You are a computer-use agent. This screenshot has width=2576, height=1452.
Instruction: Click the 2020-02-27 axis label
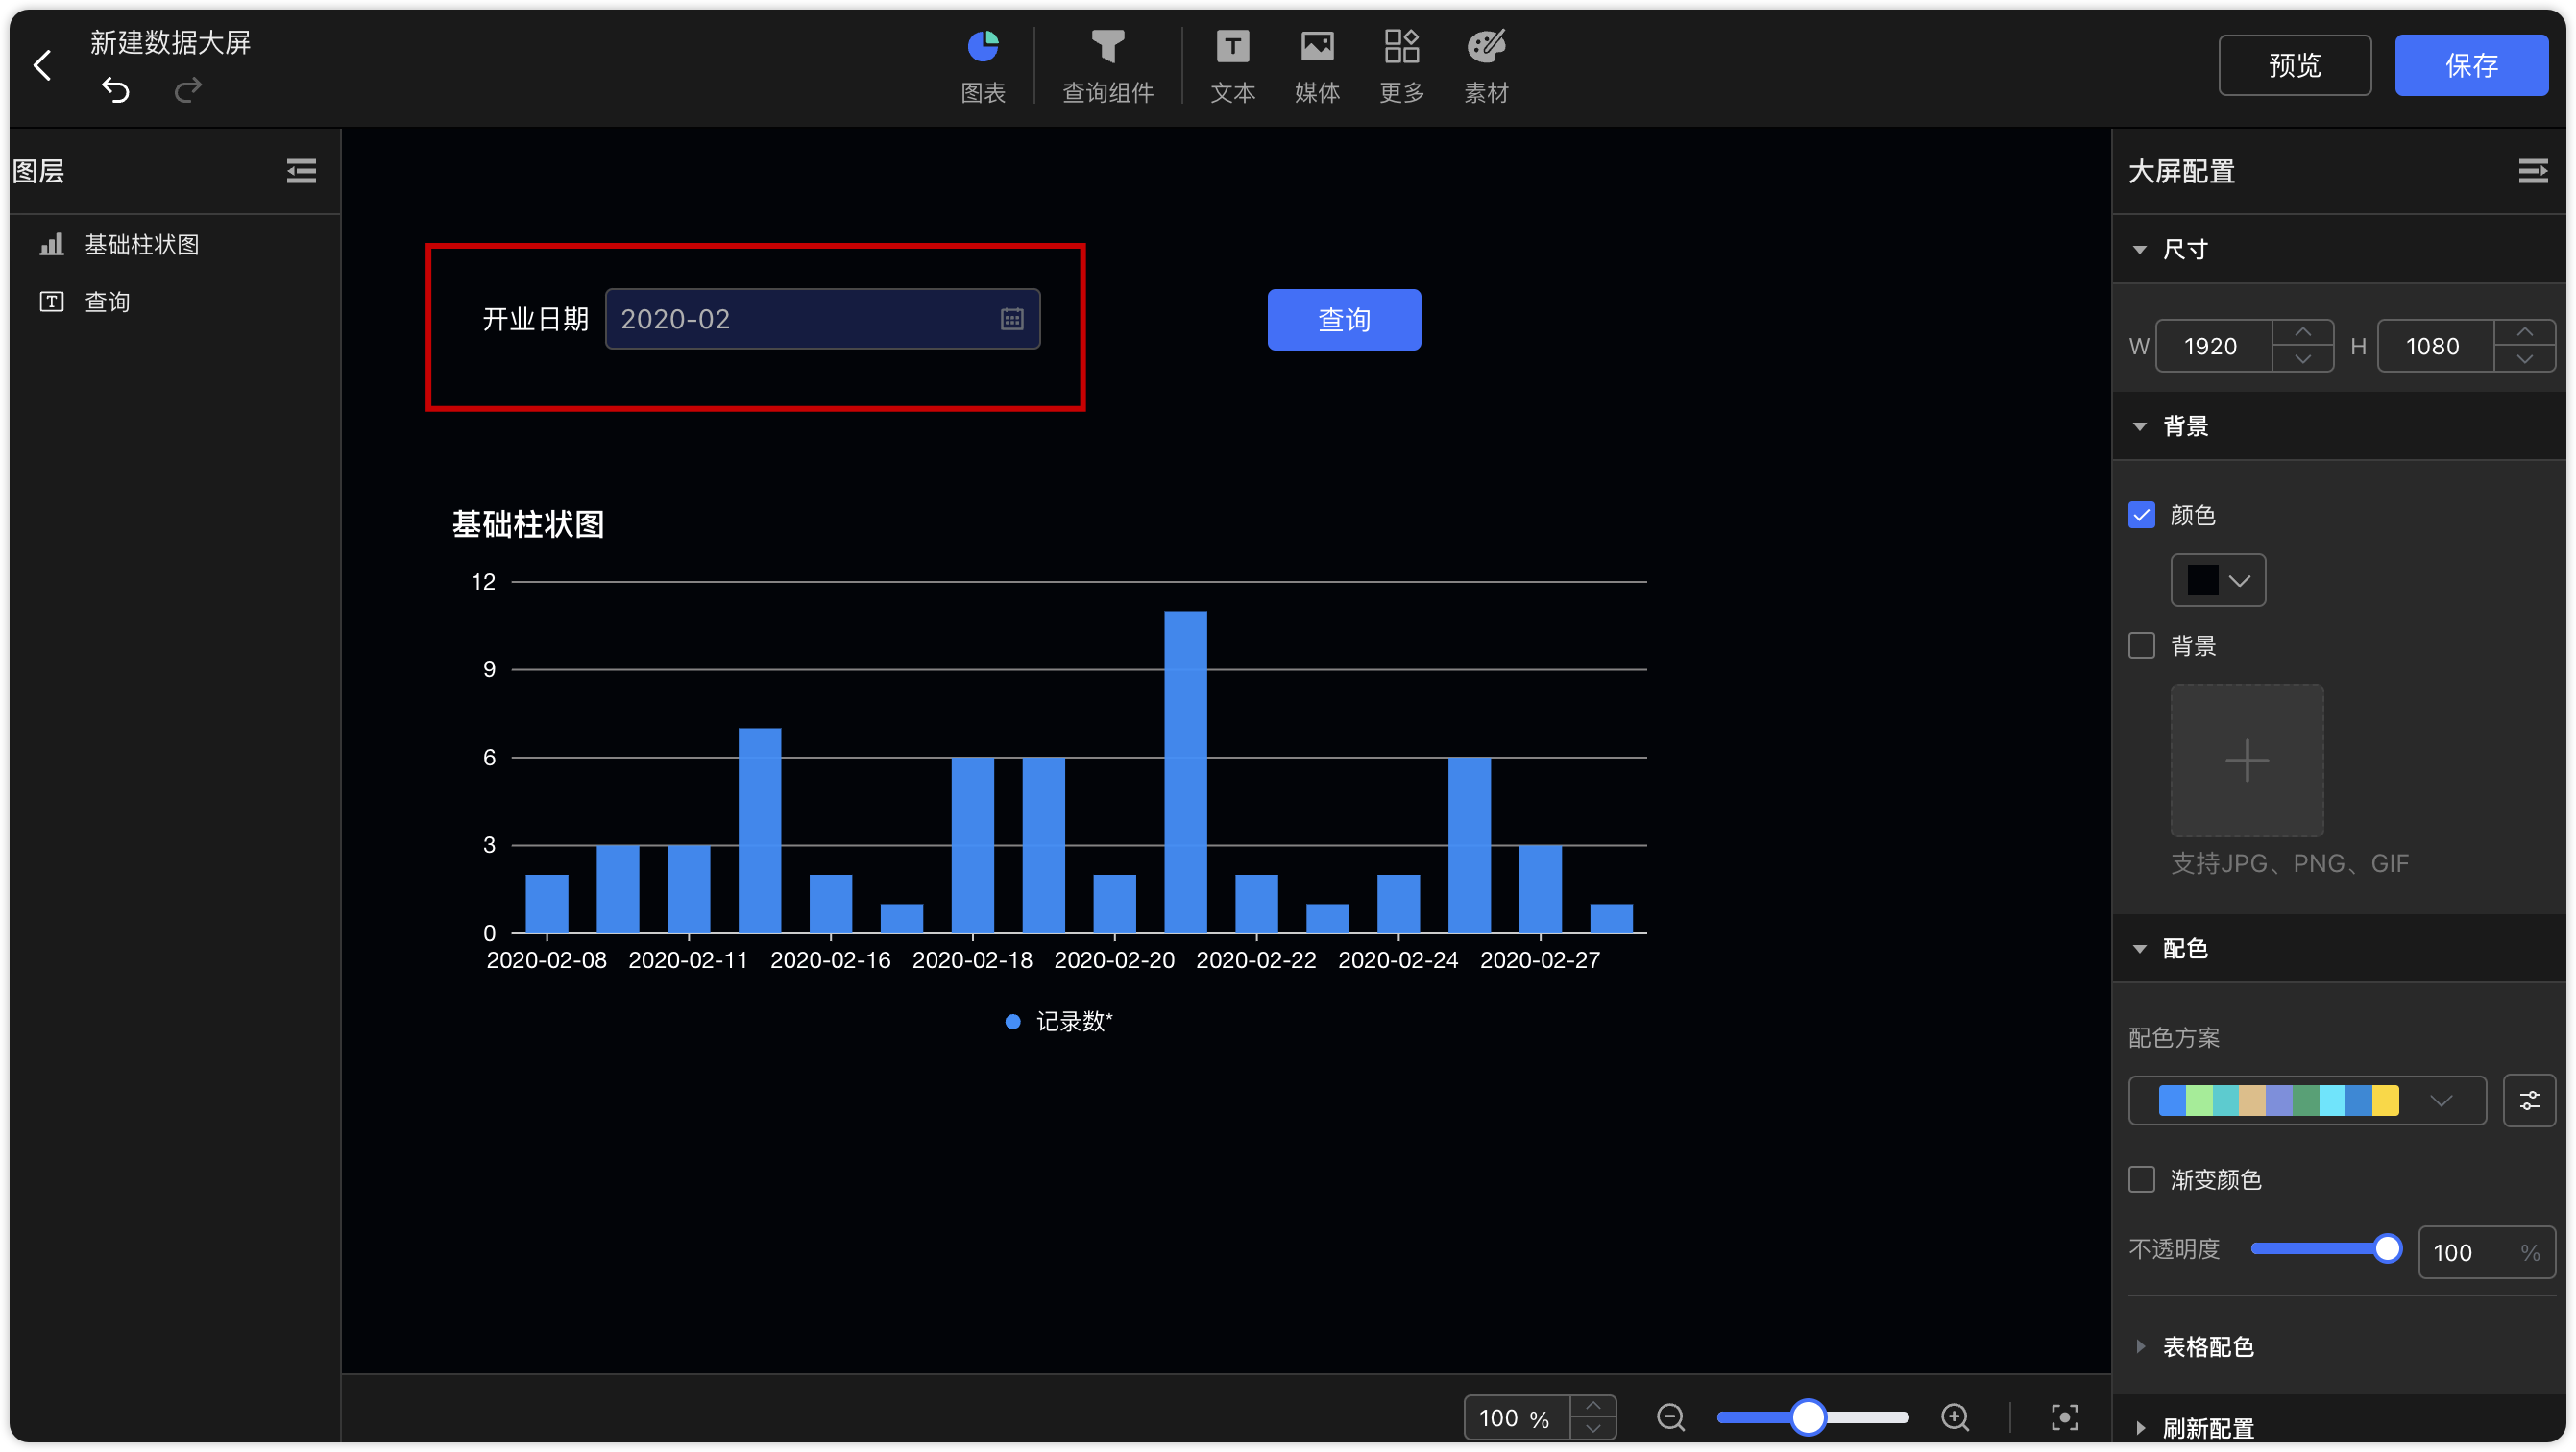(x=1540, y=960)
